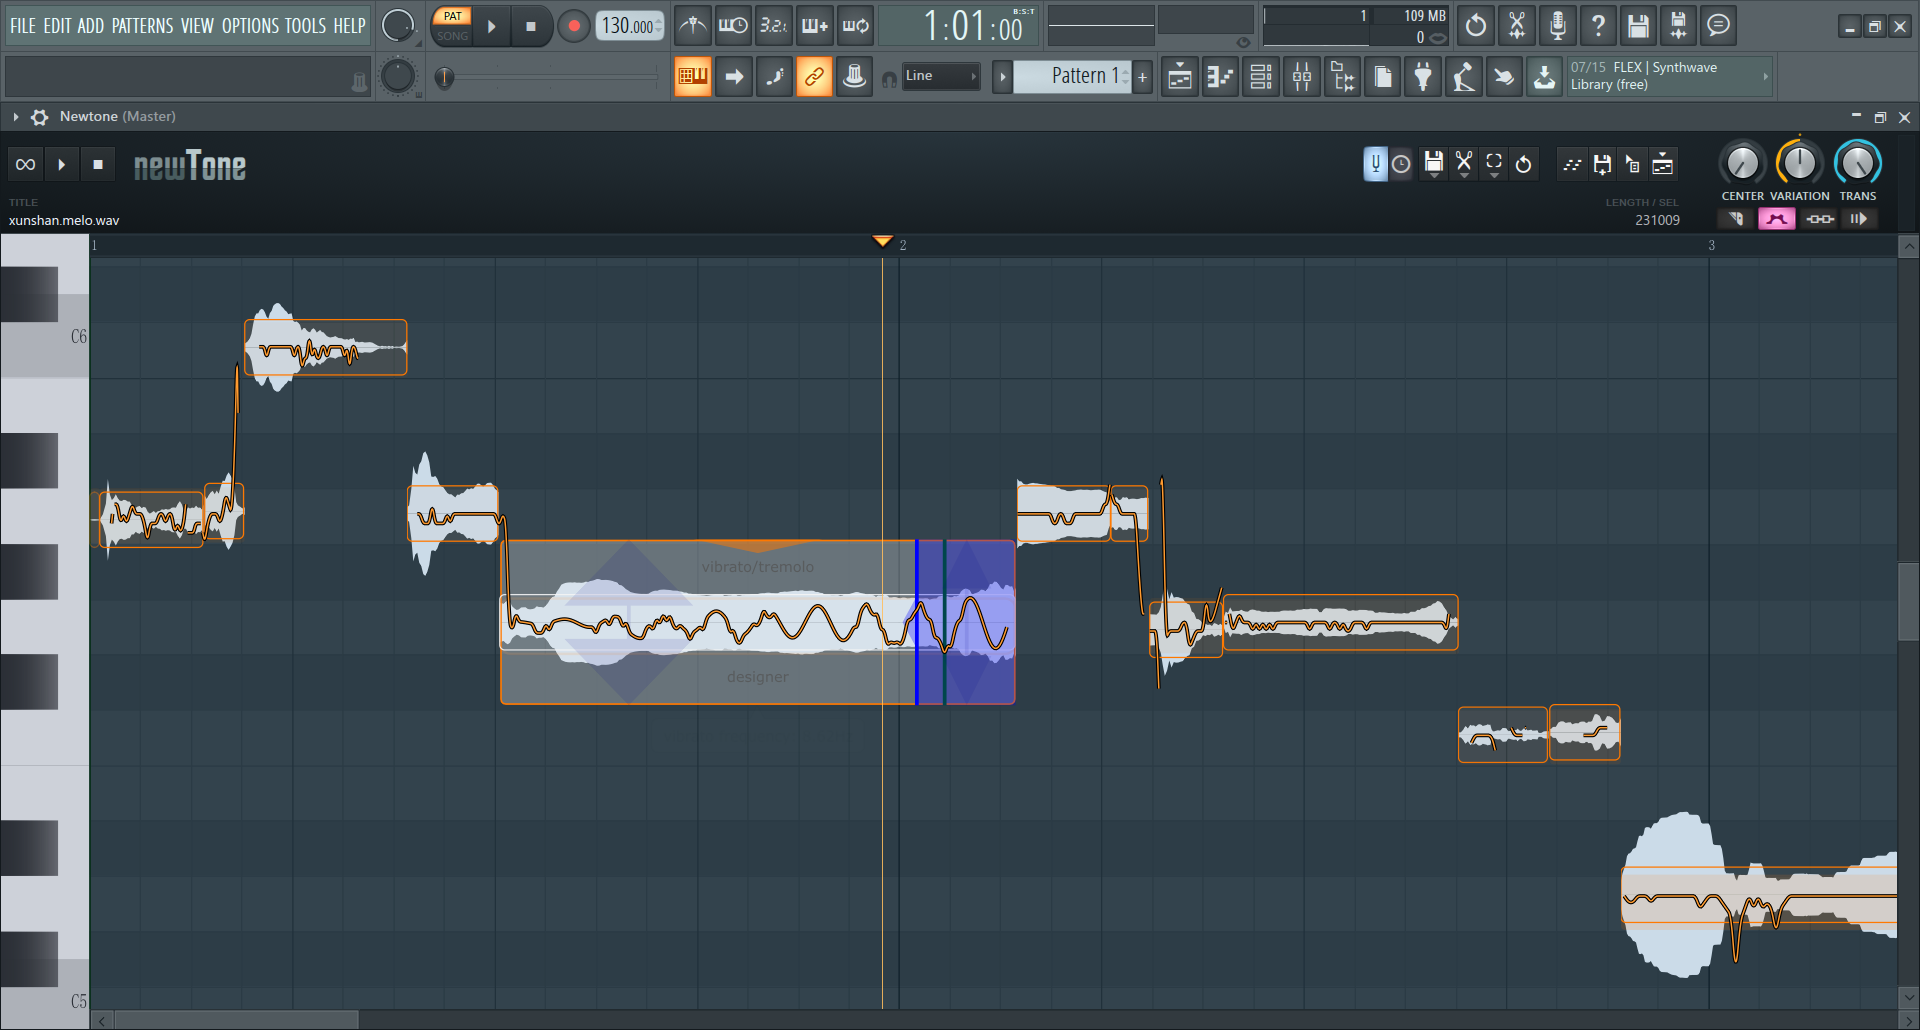1920x1030 pixels.
Task: Add a new pattern with plus
Action: pos(1142,77)
